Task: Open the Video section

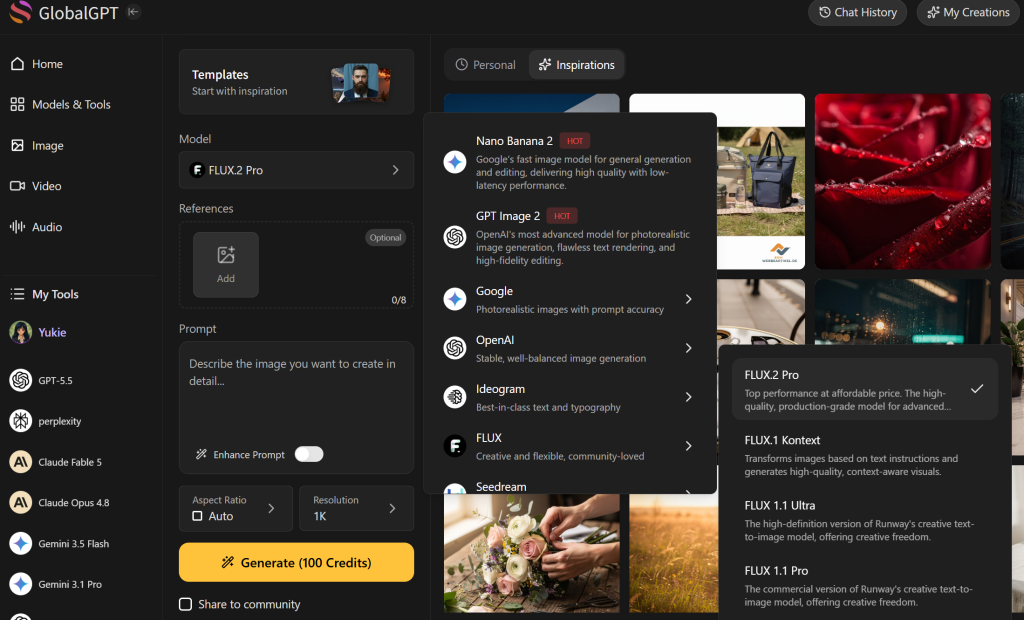Action: 36,186
